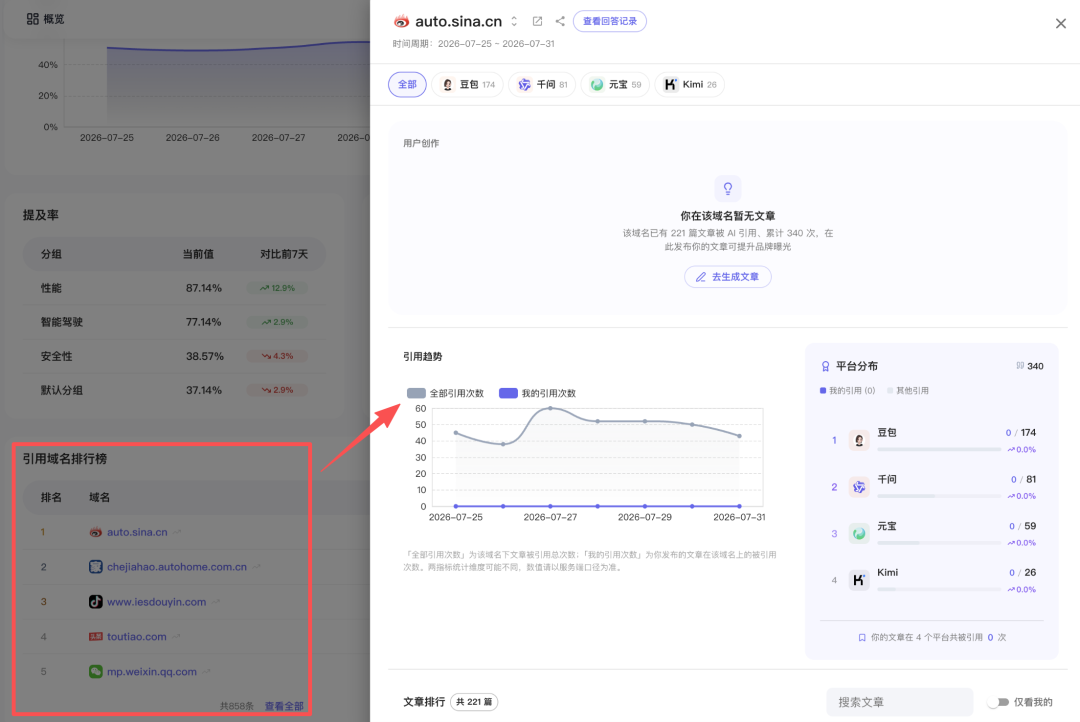
Task: Select the 元宝 59 tab
Action: coord(616,84)
